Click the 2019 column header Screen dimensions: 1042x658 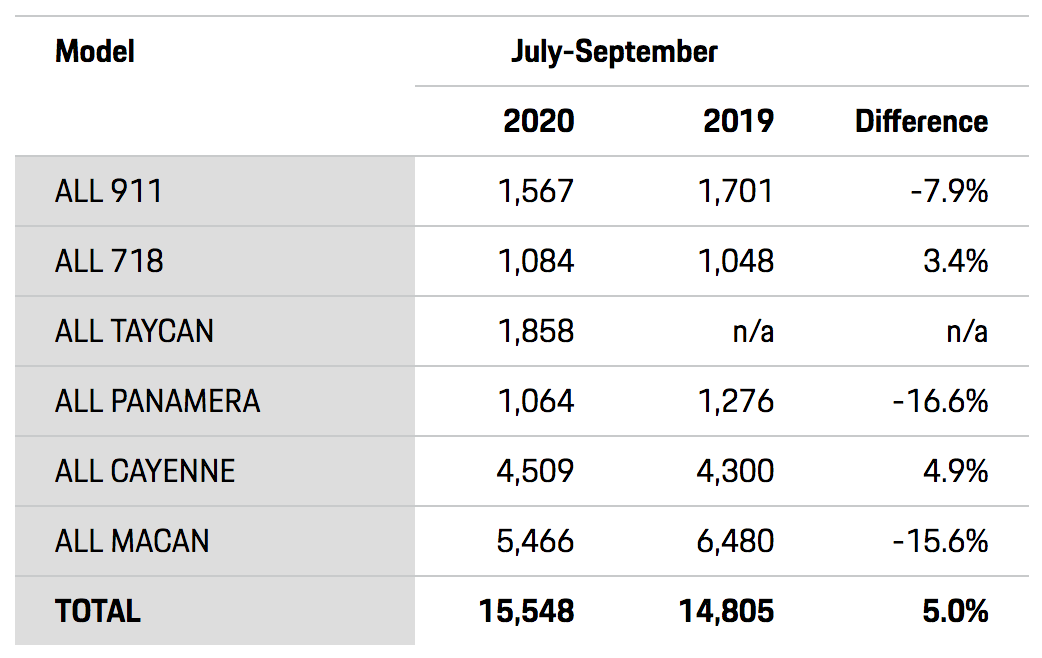[739, 121]
